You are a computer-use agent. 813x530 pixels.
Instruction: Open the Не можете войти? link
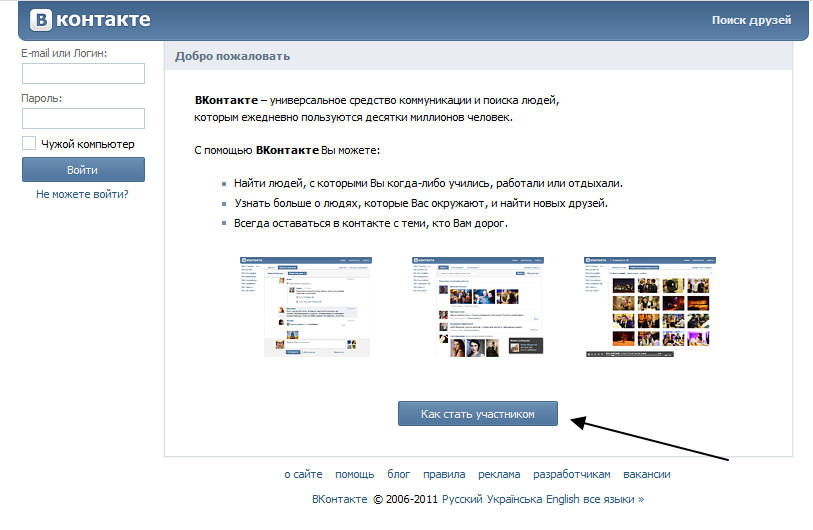(82, 194)
